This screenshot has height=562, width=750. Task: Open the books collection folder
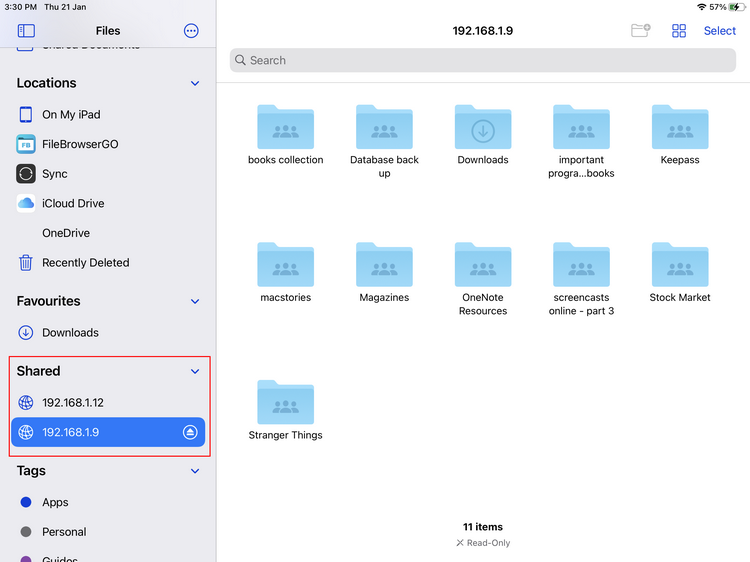pos(286,135)
